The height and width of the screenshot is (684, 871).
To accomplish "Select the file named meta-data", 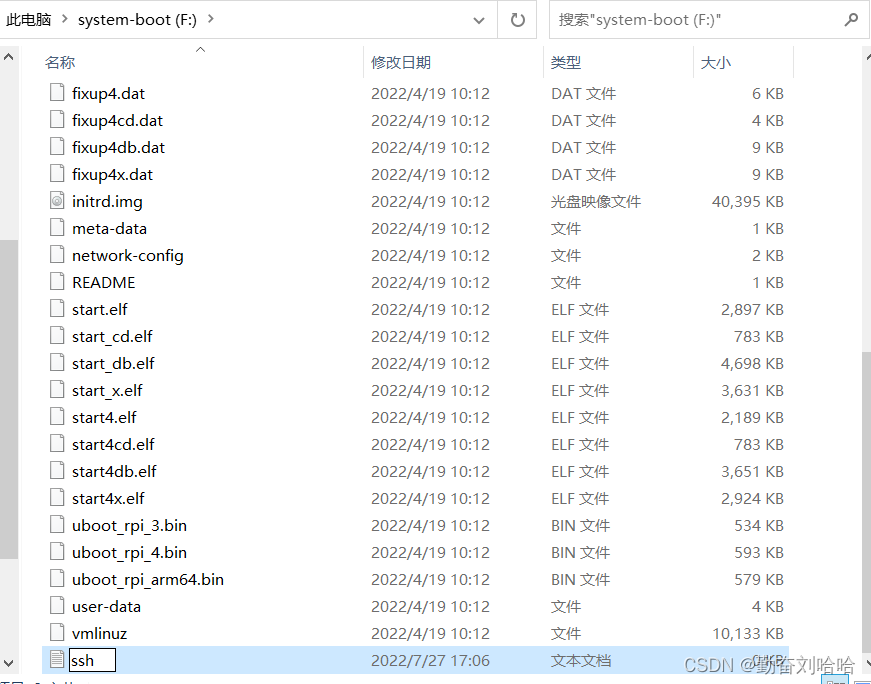I will point(109,228).
